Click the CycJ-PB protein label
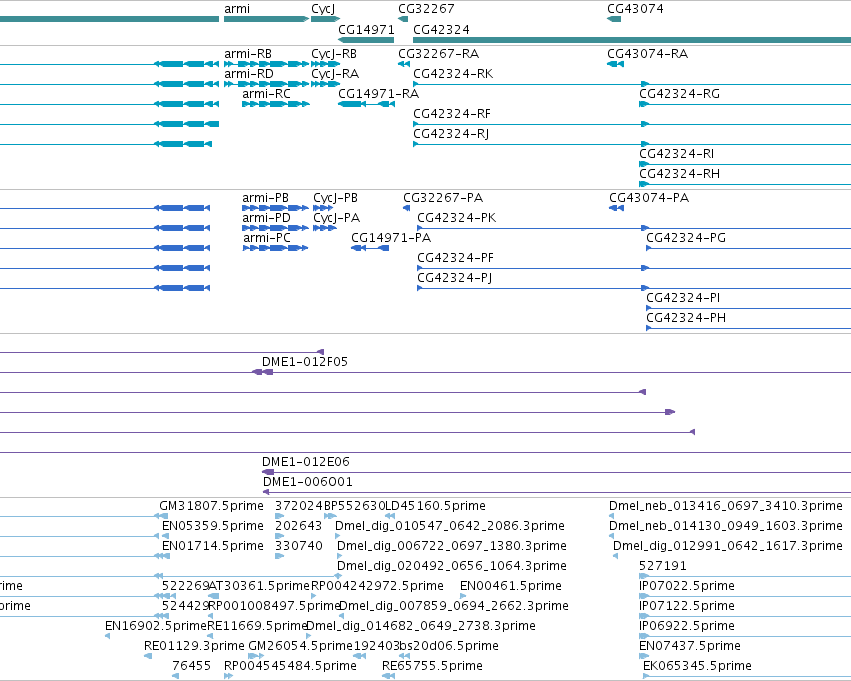 (335, 198)
